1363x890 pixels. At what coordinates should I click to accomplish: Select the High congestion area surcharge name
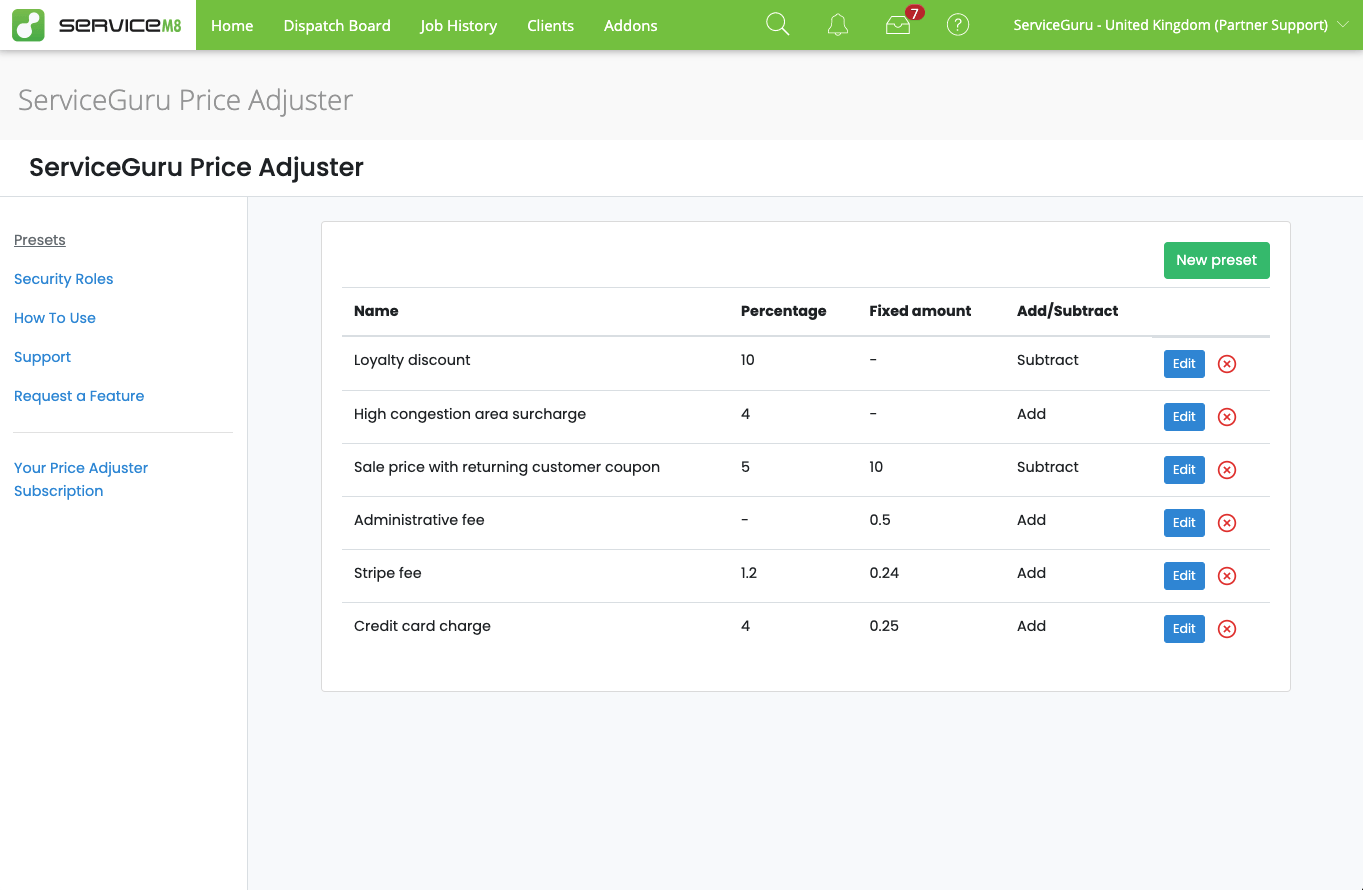click(x=470, y=414)
